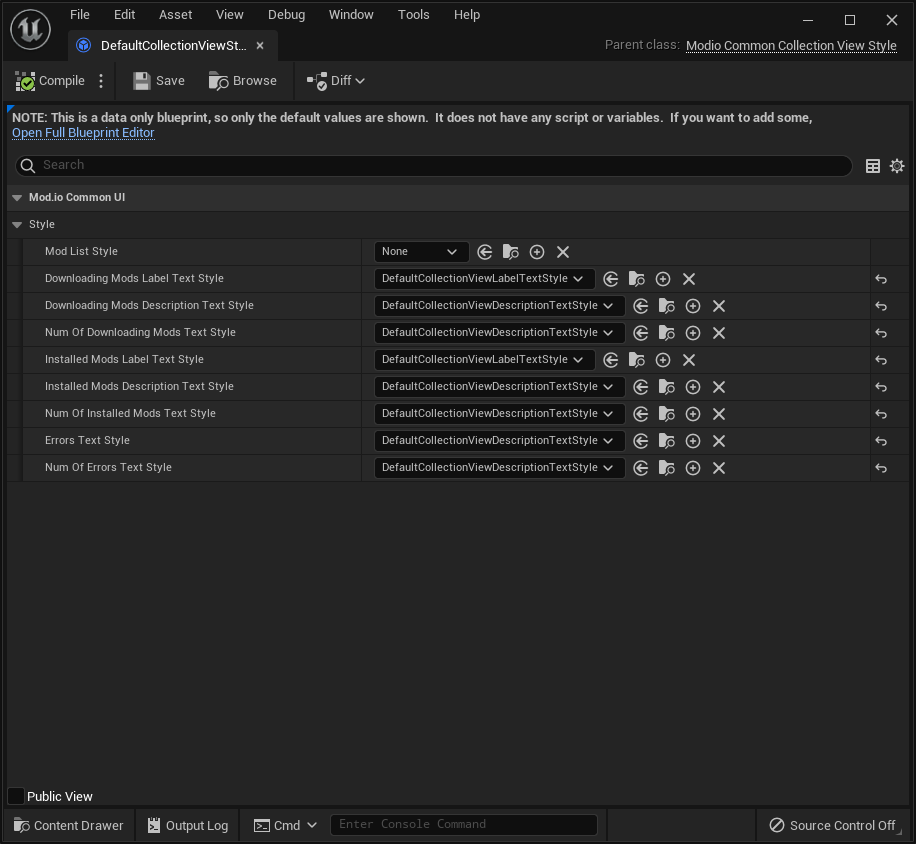
Task: Reset Num Of Errors Text Style to default
Action: tap(881, 468)
